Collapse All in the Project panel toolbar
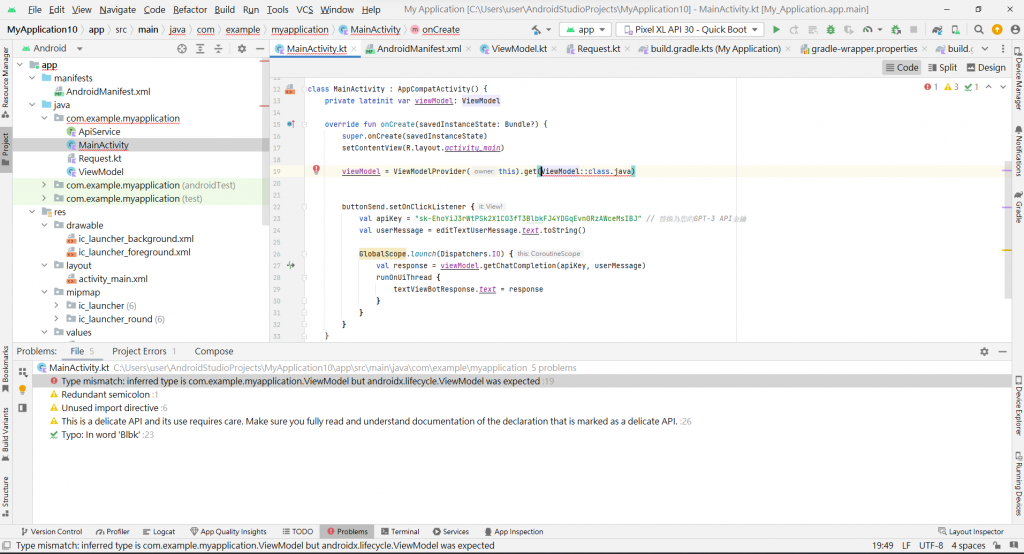The height and width of the screenshot is (554, 1024). [218, 48]
